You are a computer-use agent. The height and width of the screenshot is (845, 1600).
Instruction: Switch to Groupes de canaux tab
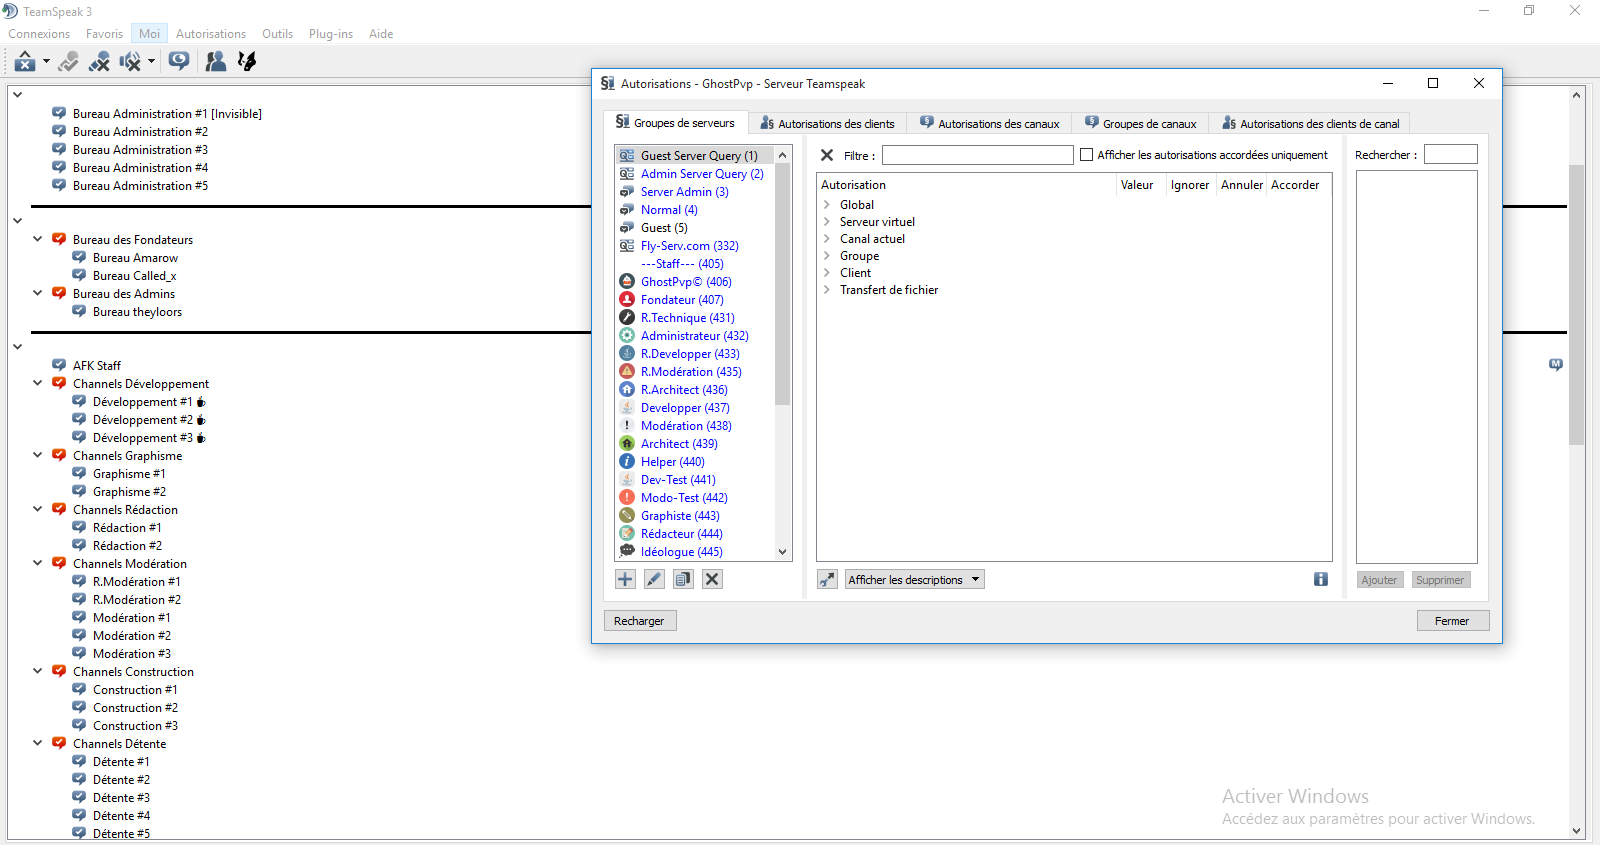point(1140,124)
